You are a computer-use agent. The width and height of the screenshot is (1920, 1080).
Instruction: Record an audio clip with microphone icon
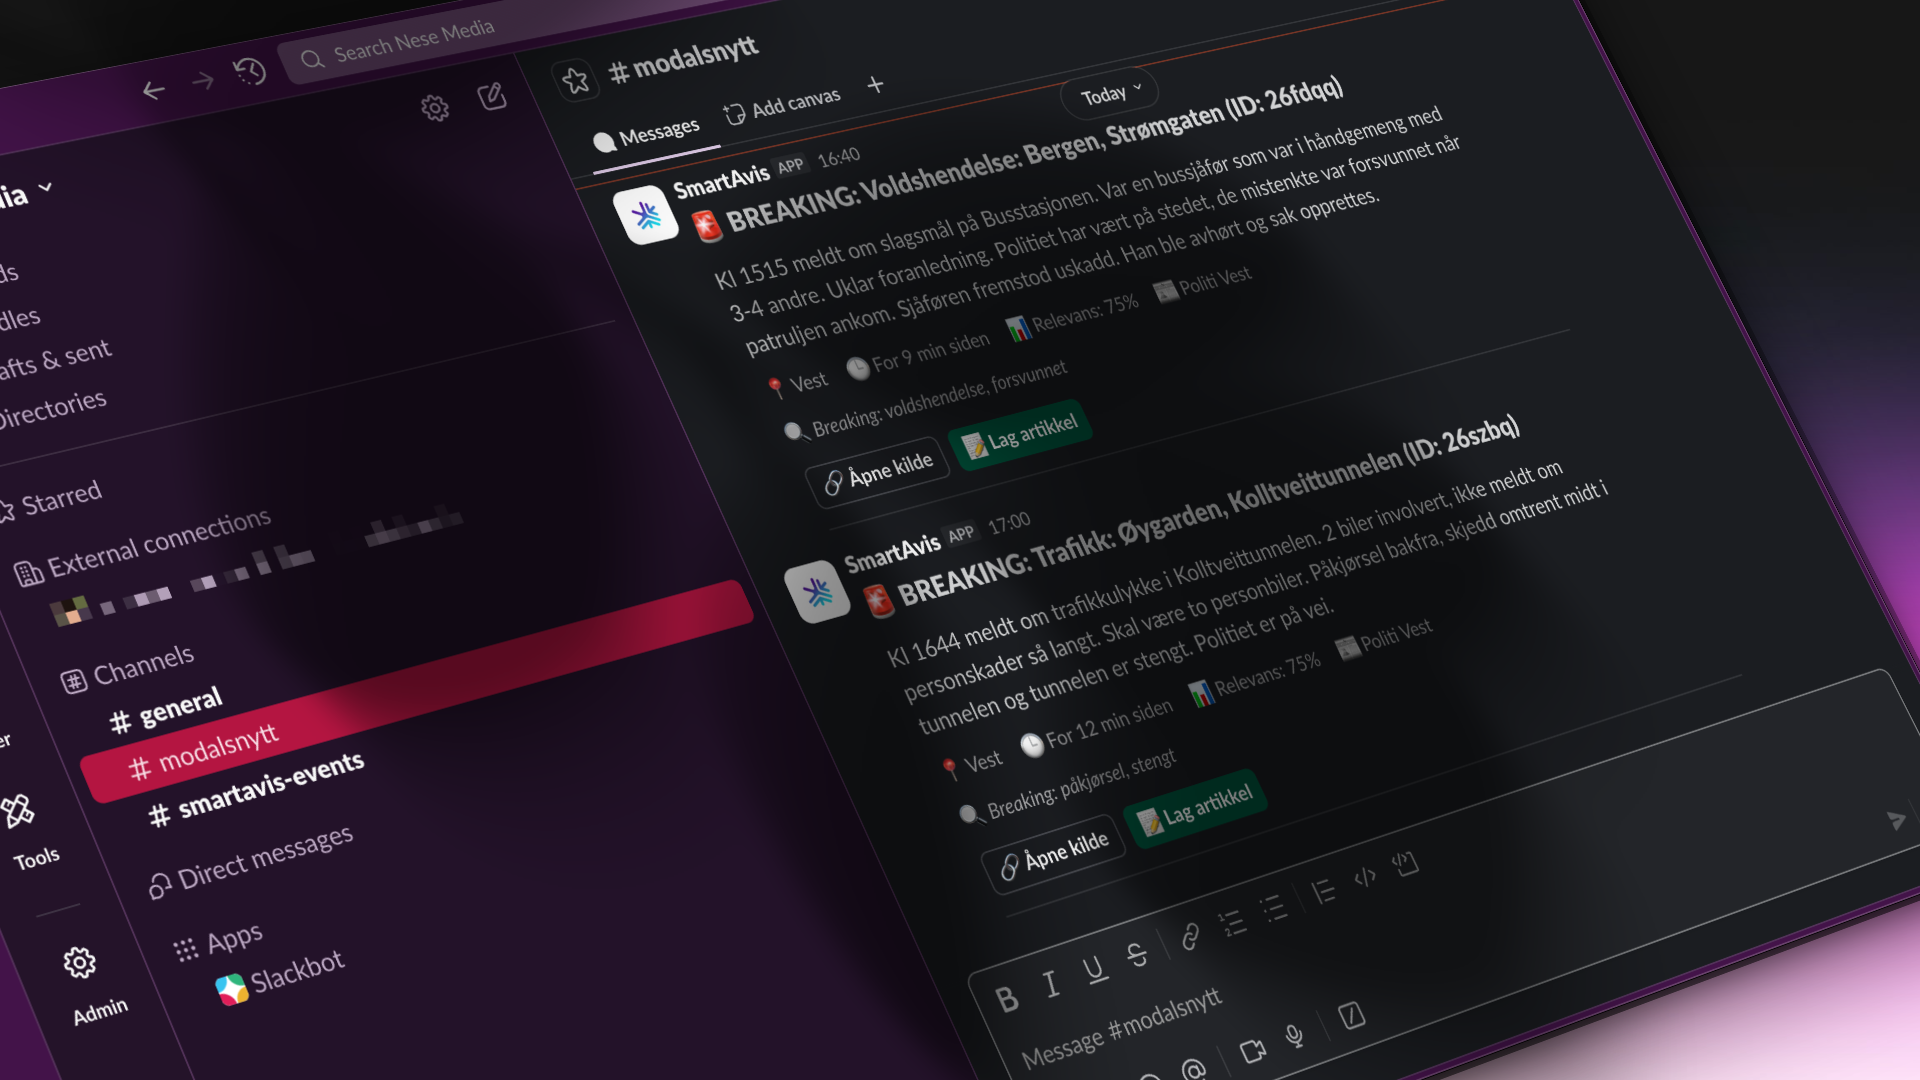(1294, 1037)
